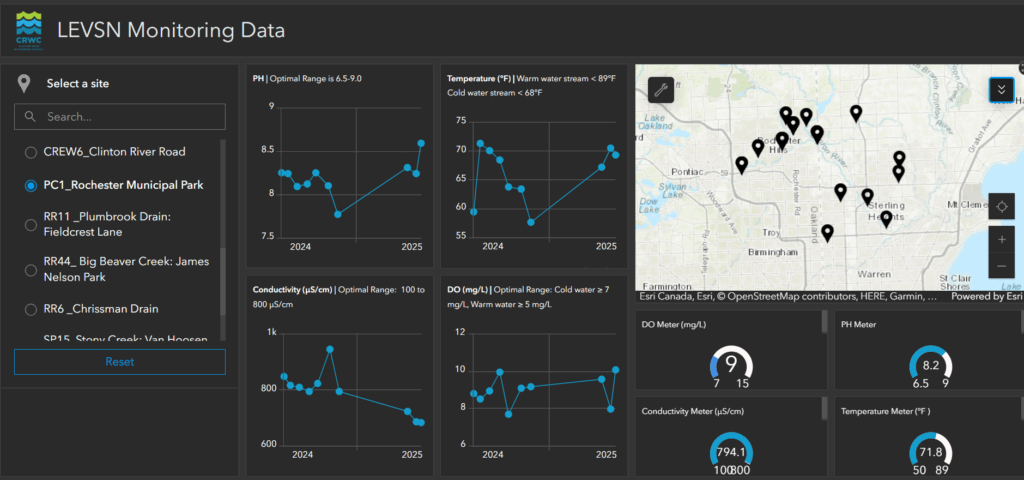1024x480 pixels.
Task: Click Conductivity Meter (µS/cm) panel title
Action: click(693, 411)
